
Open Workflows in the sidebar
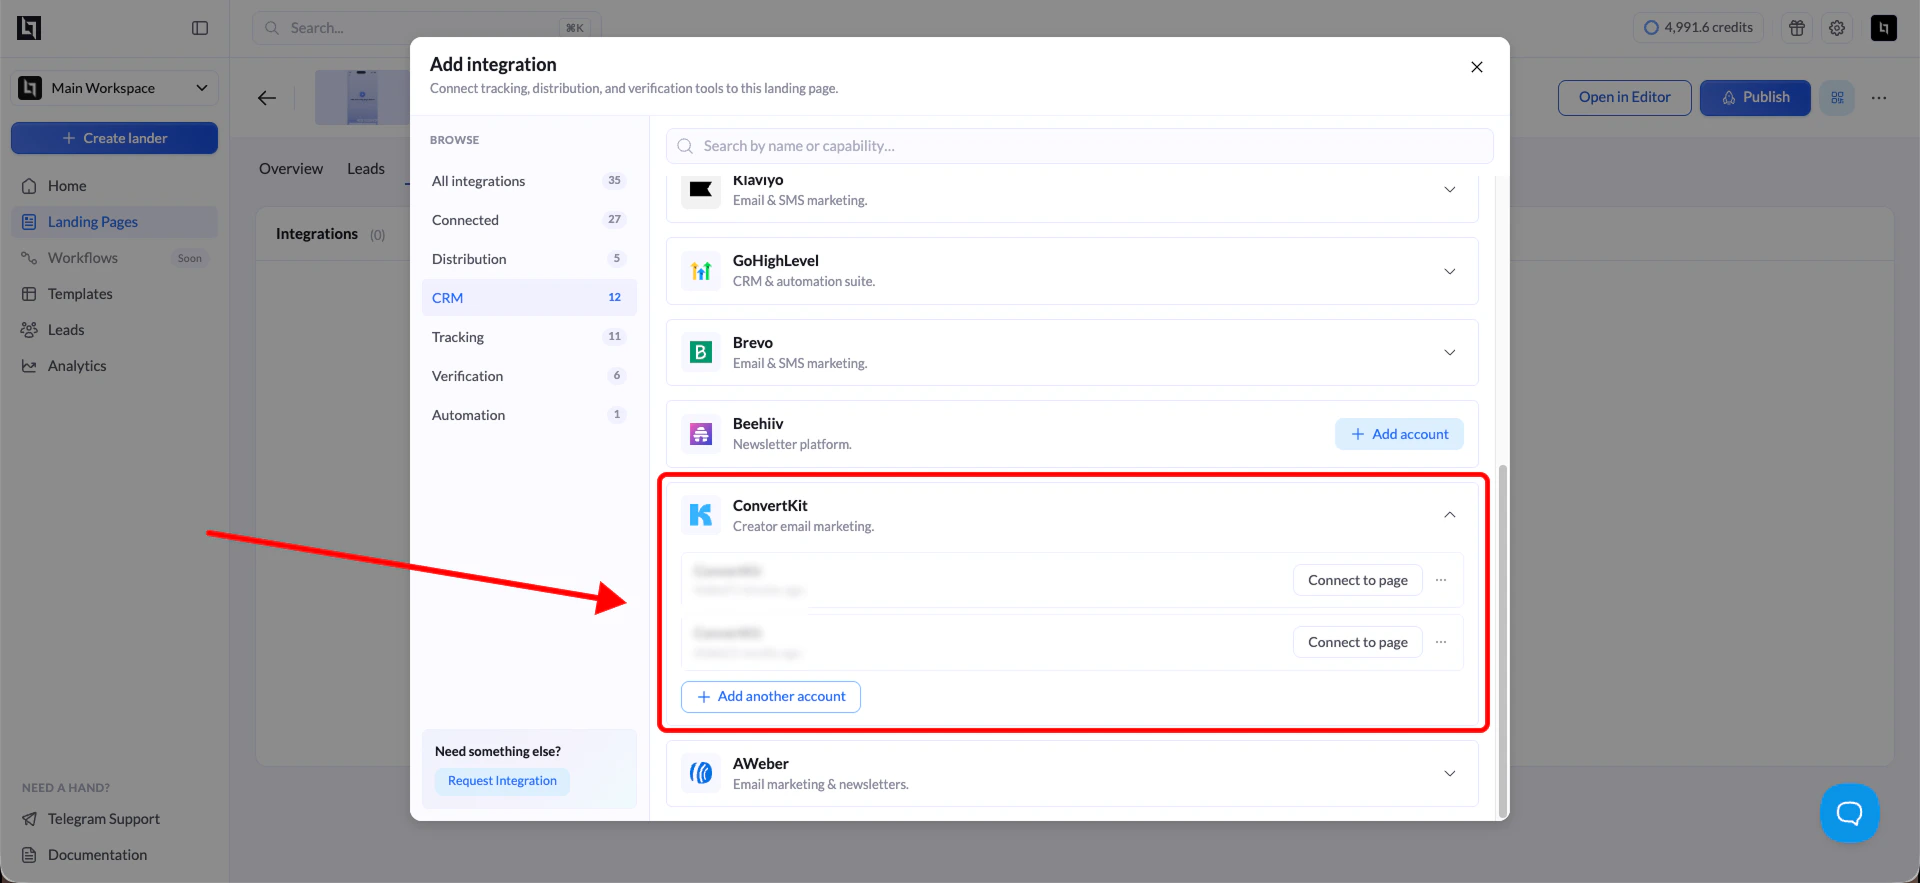114,258
